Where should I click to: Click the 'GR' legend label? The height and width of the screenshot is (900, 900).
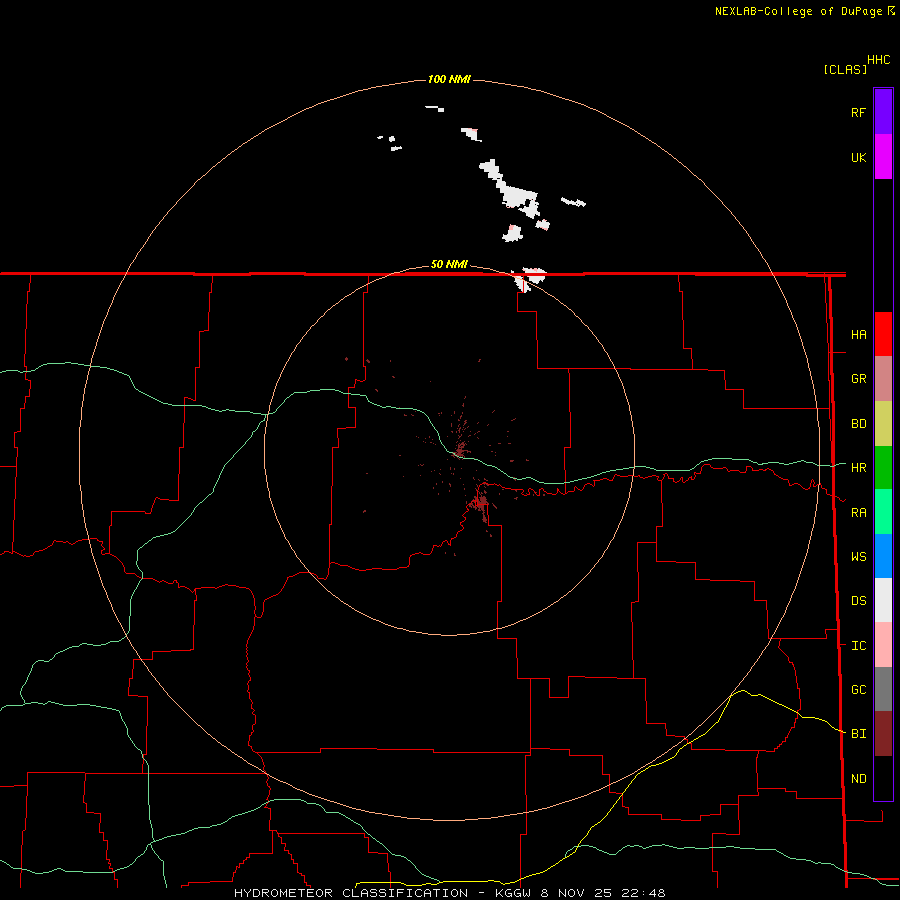coord(859,379)
